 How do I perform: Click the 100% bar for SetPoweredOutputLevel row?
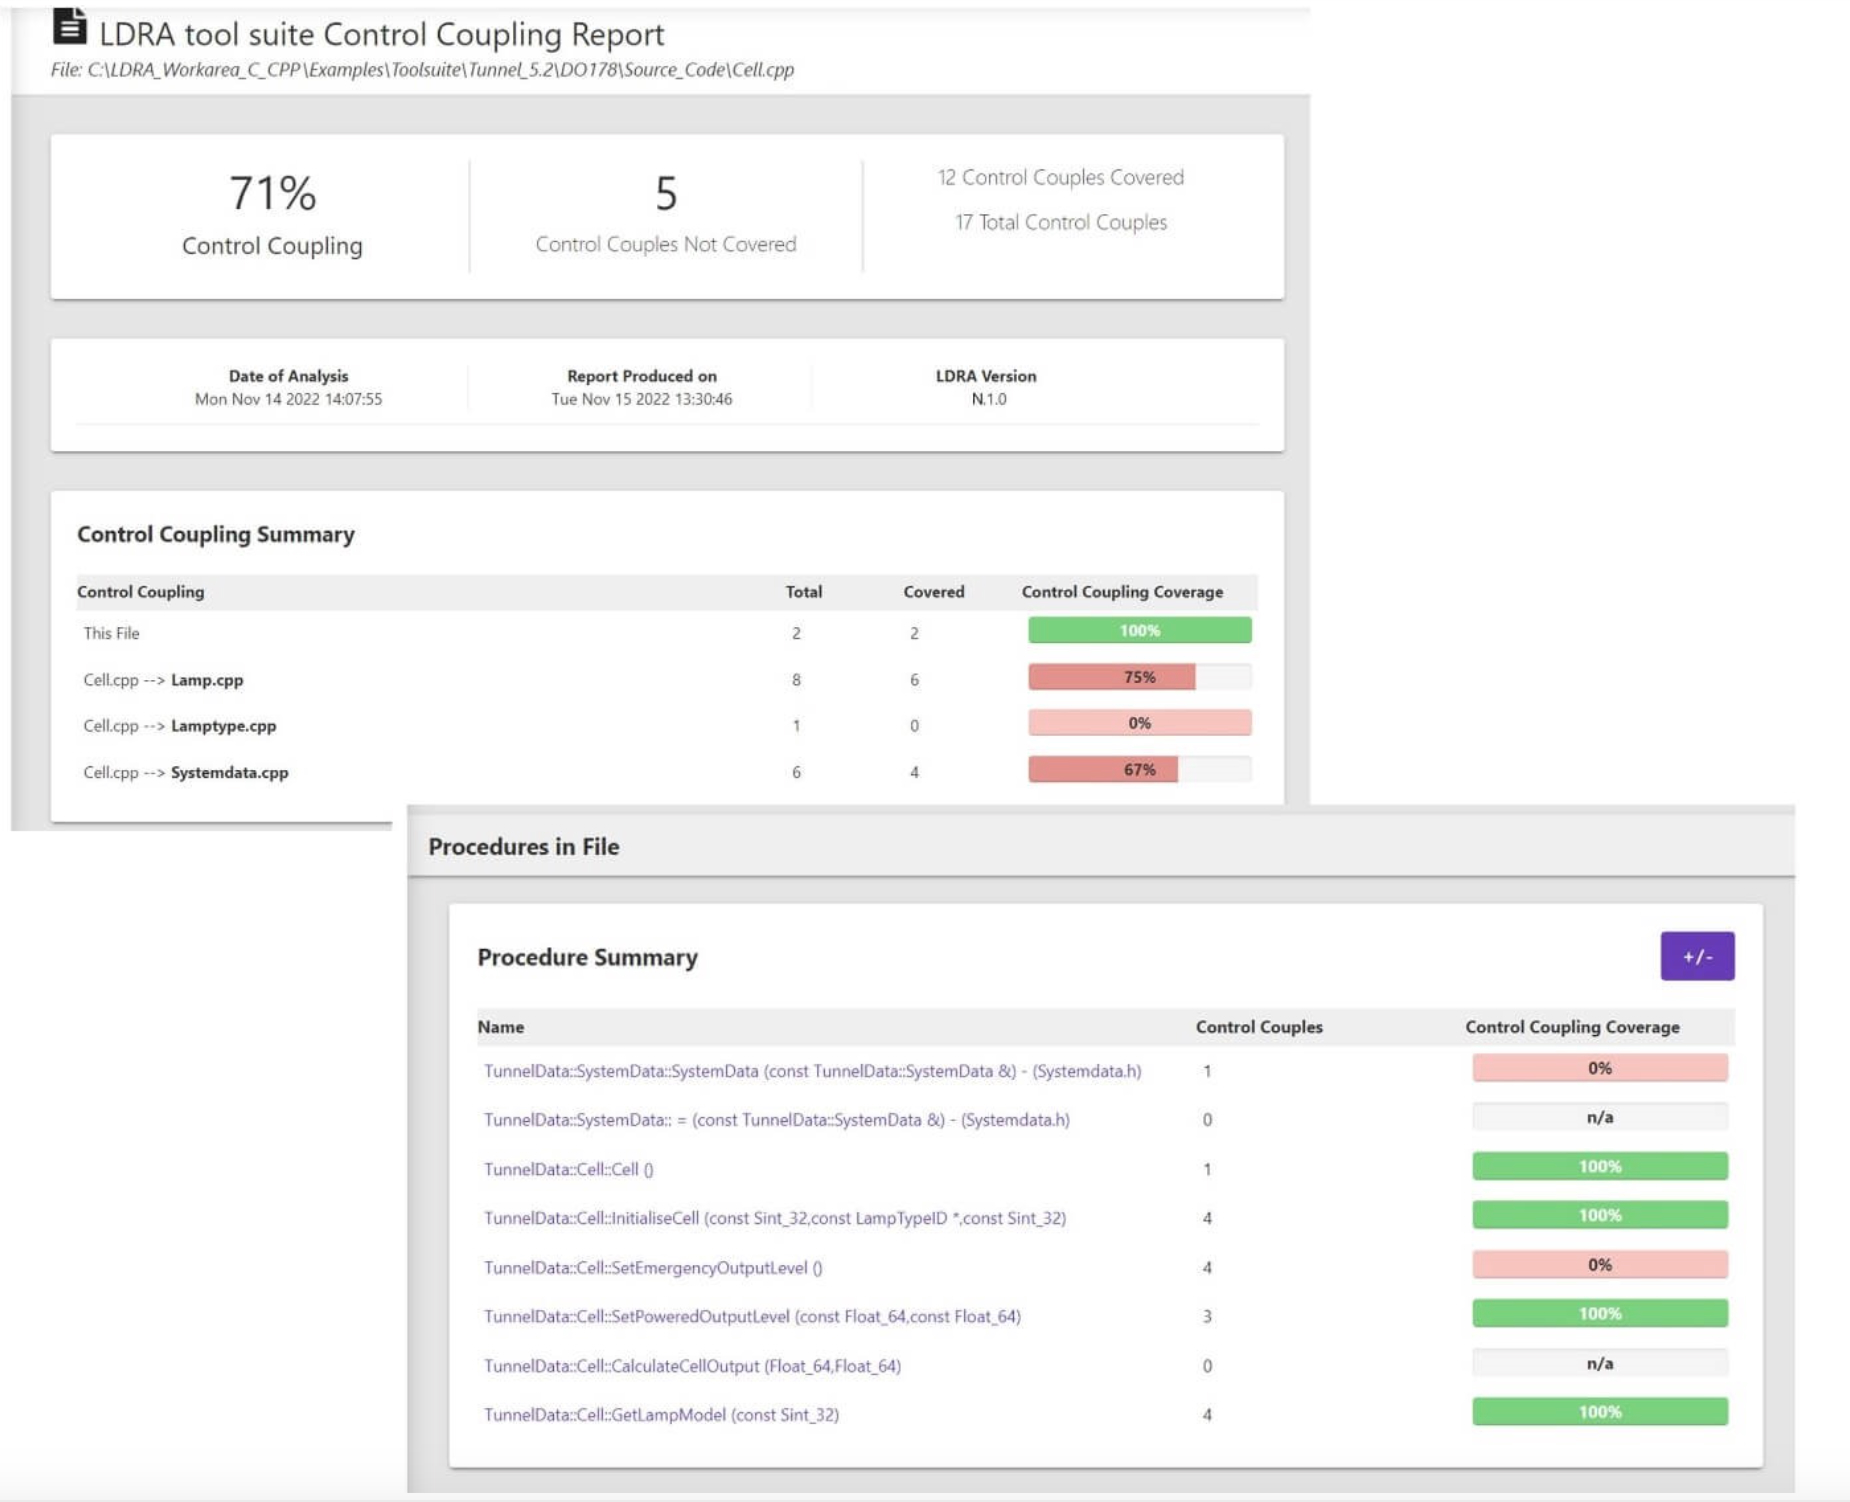(x=1599, y=1314)
